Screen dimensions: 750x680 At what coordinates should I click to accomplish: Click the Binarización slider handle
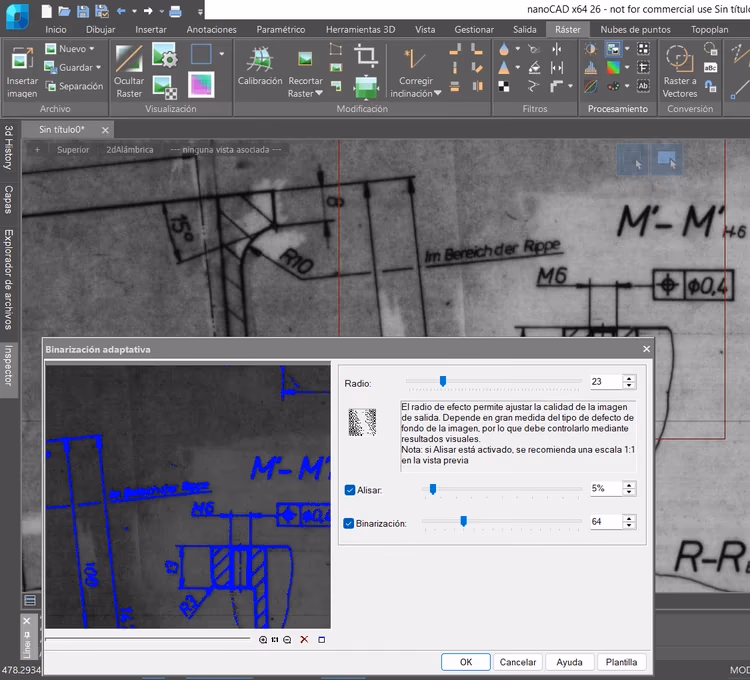click(463, 521)
